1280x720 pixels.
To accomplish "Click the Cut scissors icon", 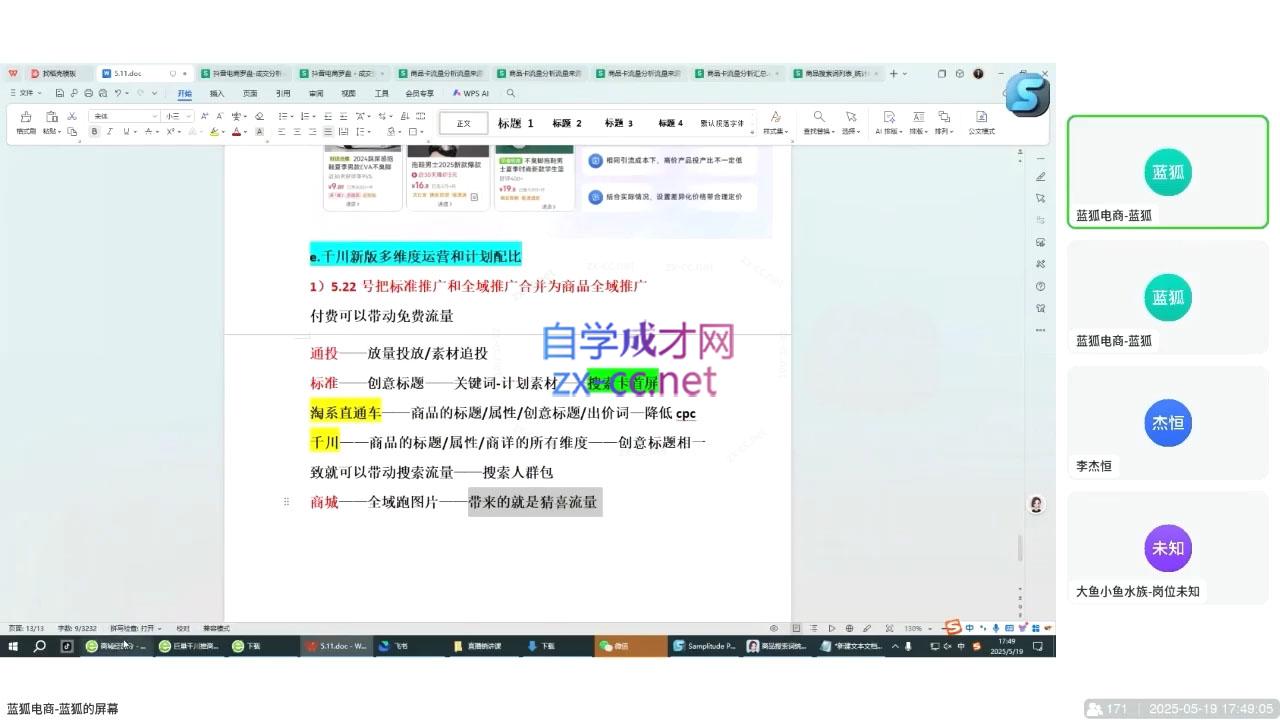I will 72,116.
